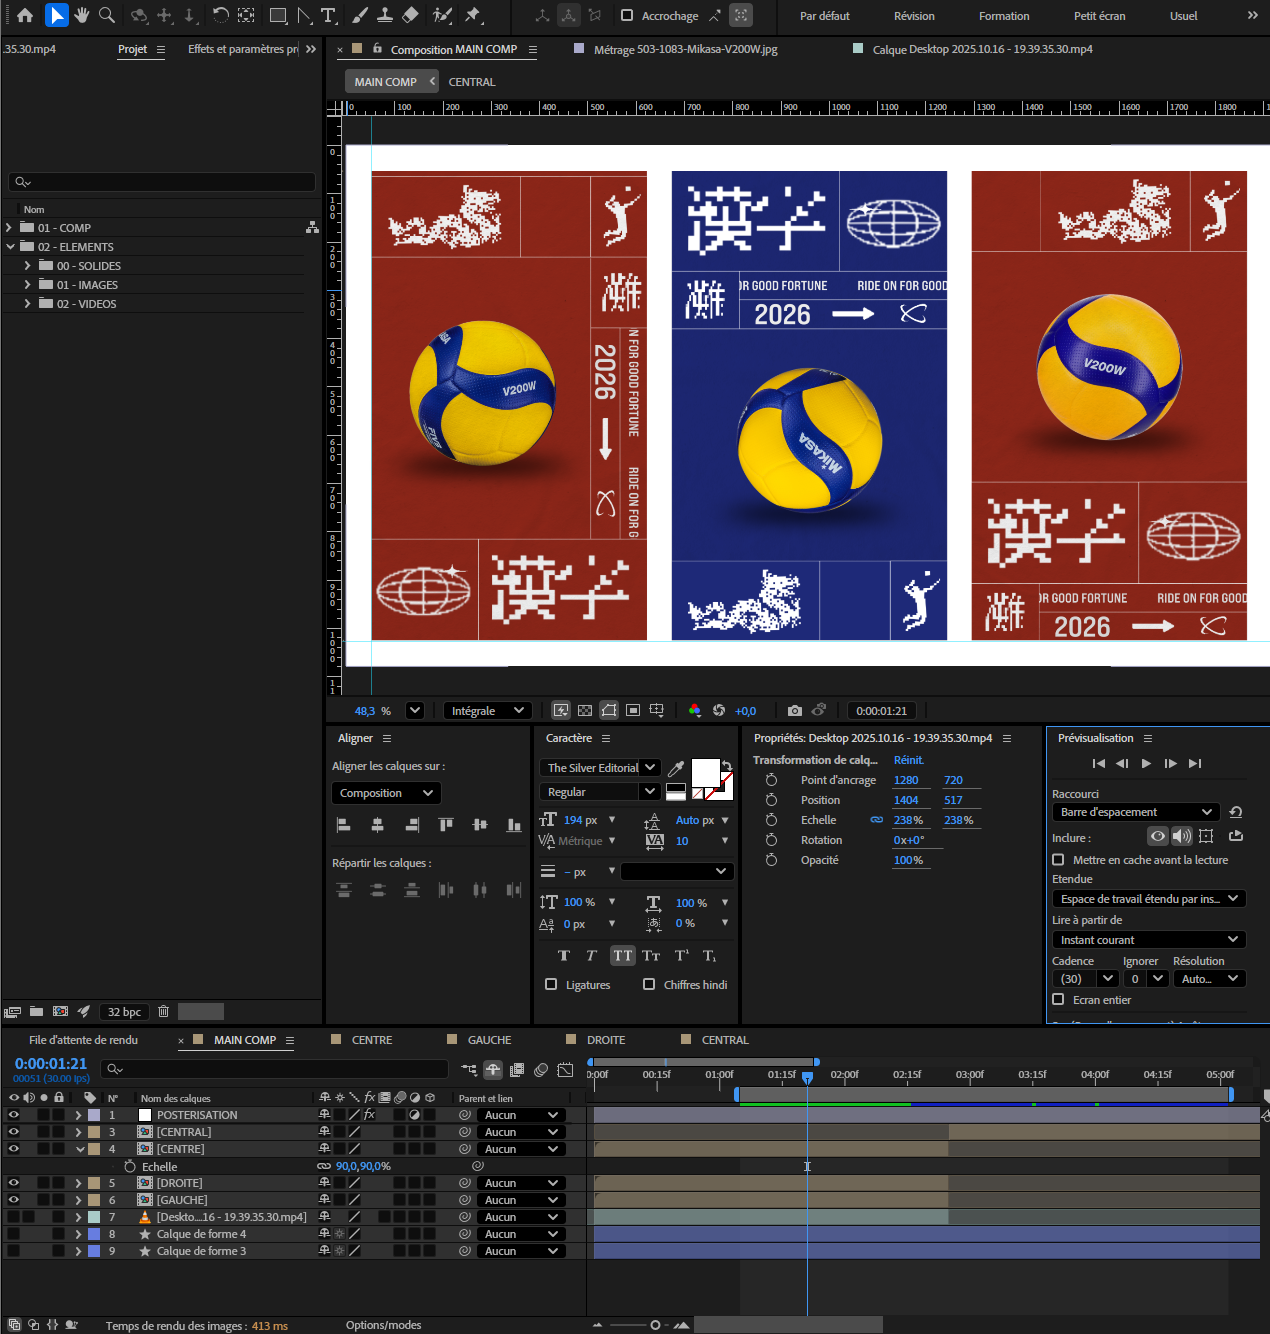Click Réinit. to reset transformation

tap(909, 760)
